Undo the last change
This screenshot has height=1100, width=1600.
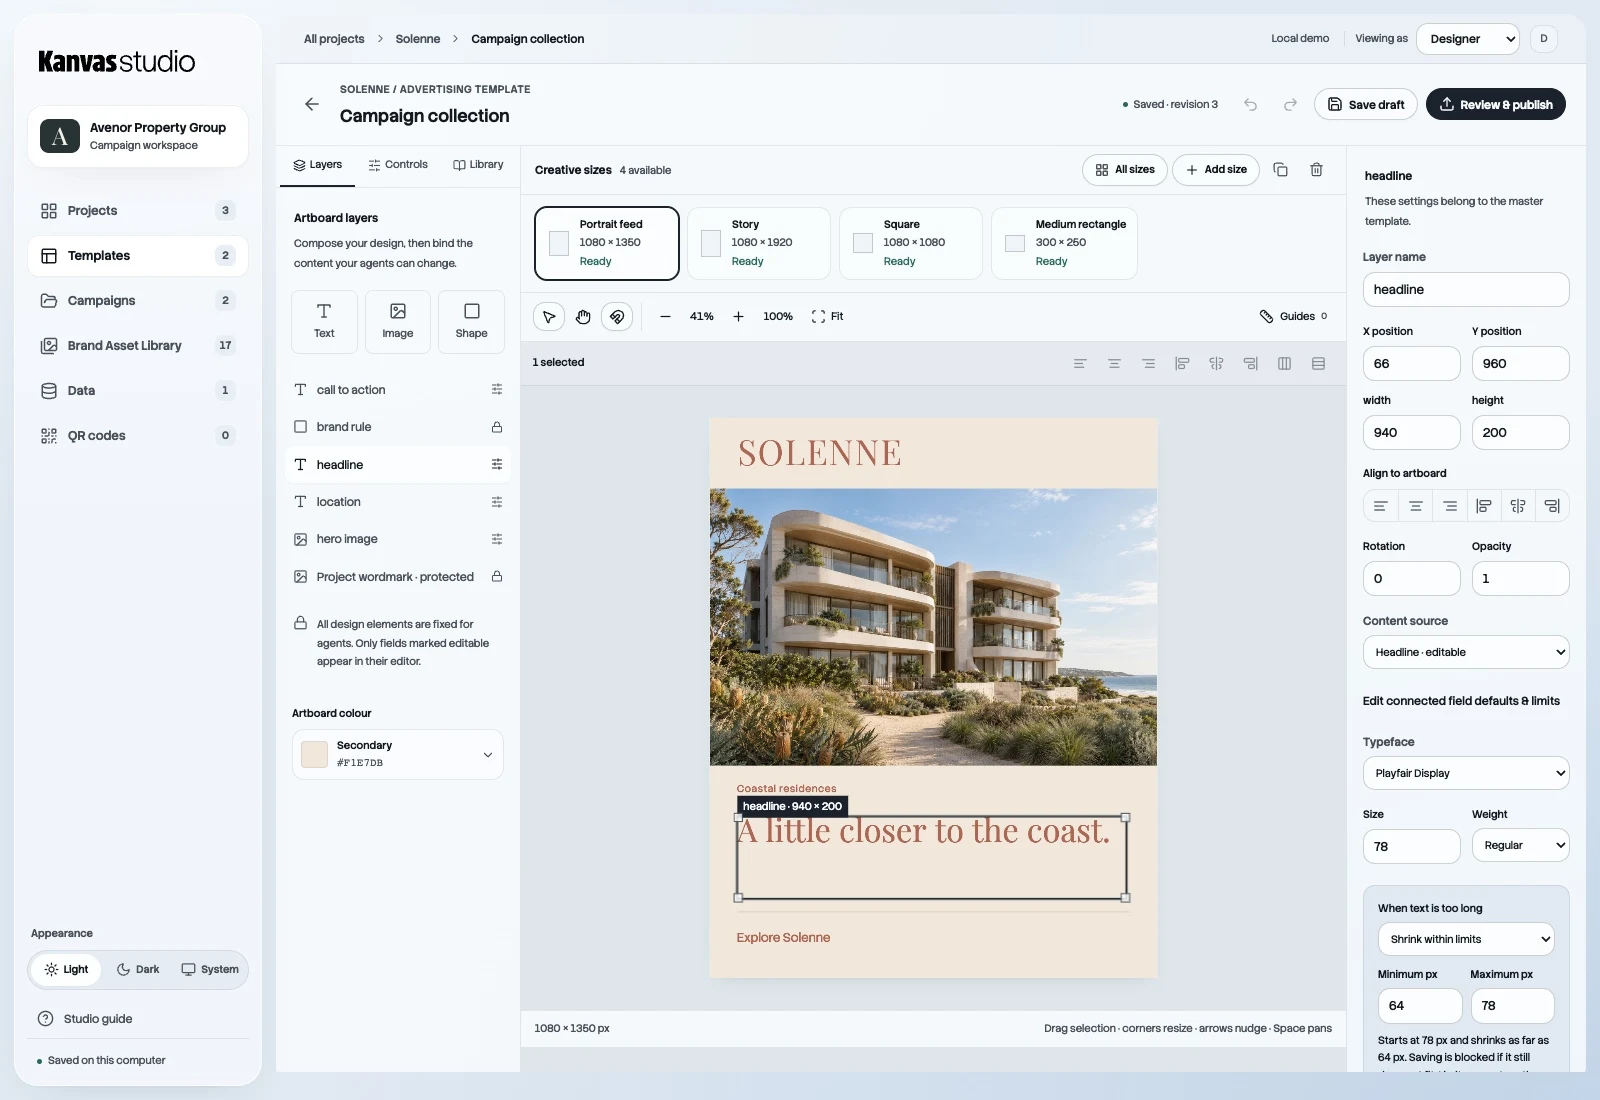pos(1250,104)
